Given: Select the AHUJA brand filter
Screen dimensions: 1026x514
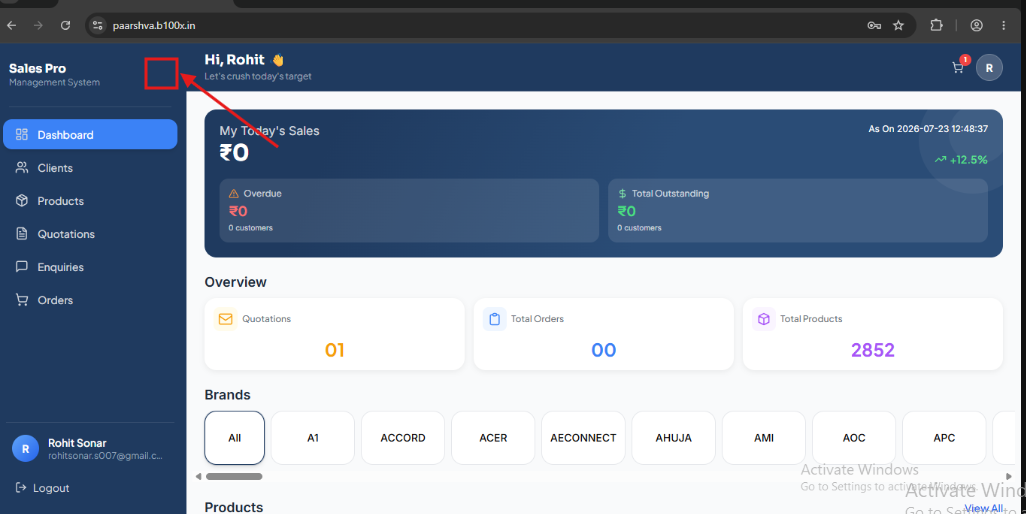Looking at the screenshot, I should 673,438.
